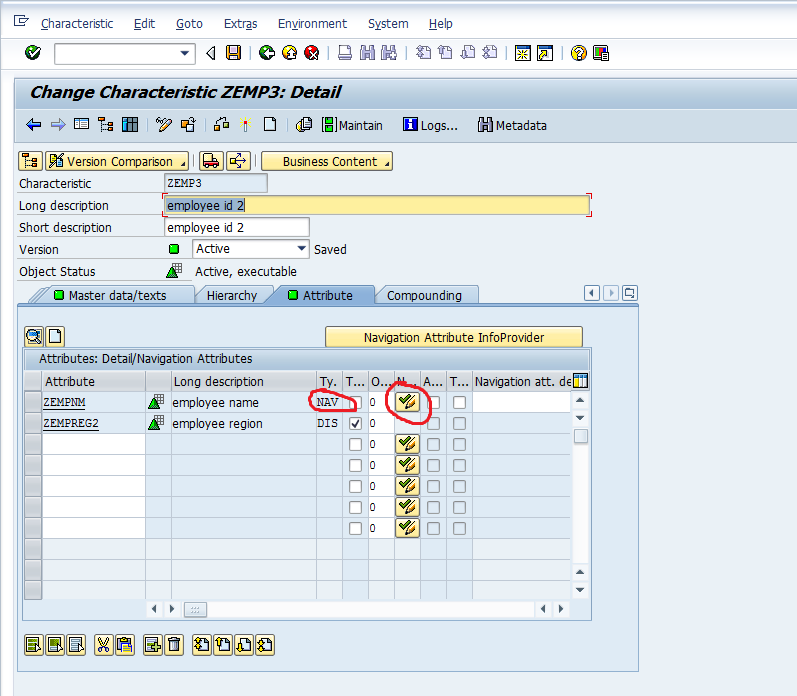Viewport: 797px width, 696px height.
Task: Click the Delete row trash icon
Action: pyautogui.click(x=174, y=645)
